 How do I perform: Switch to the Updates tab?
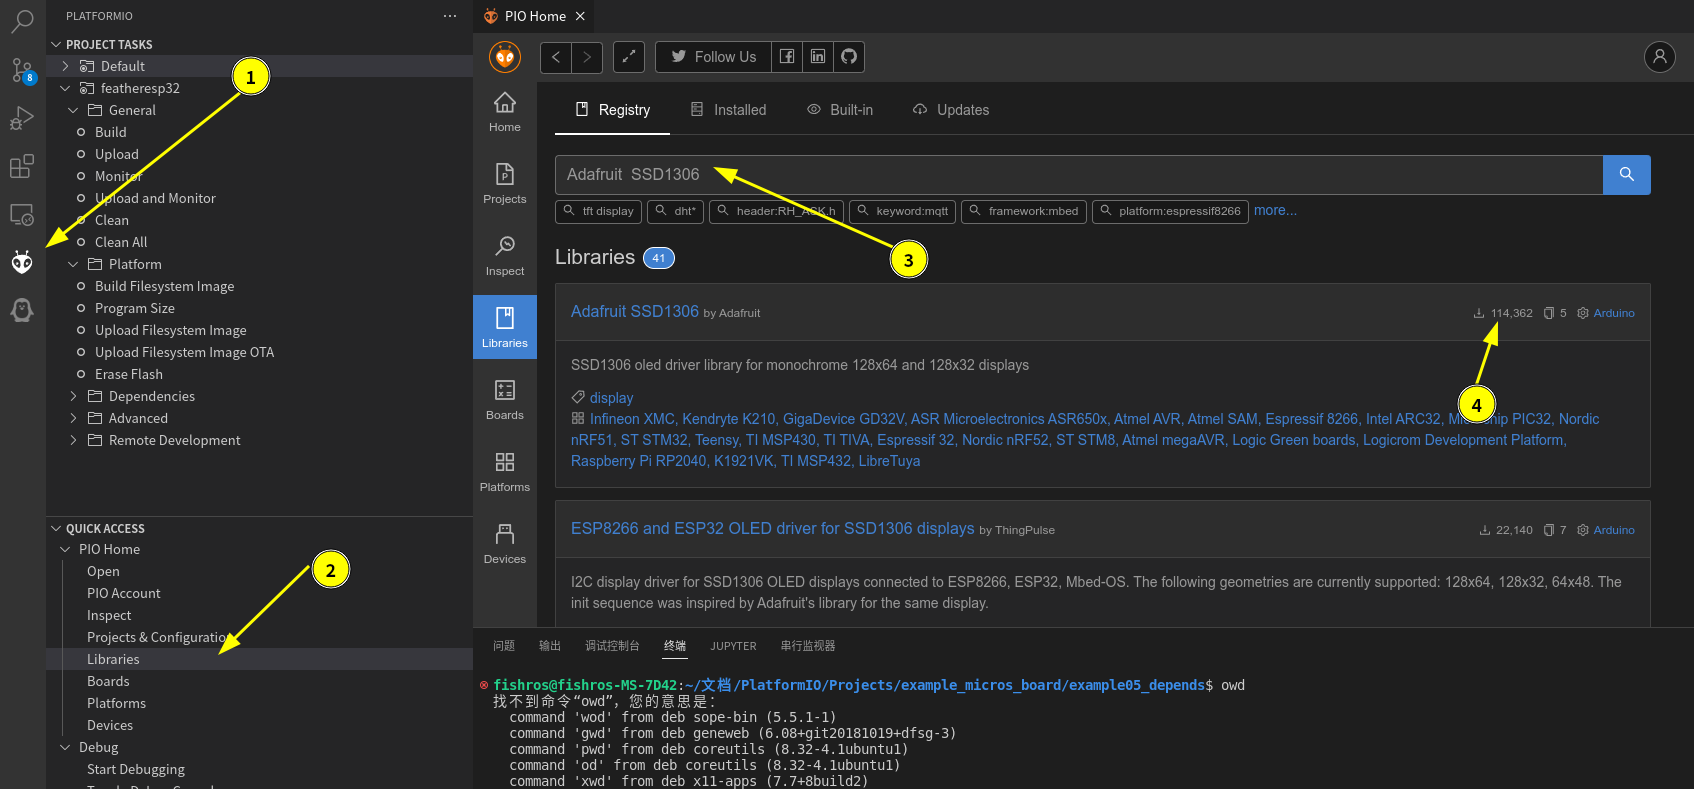pyautogui.click(x=951, y=110)
